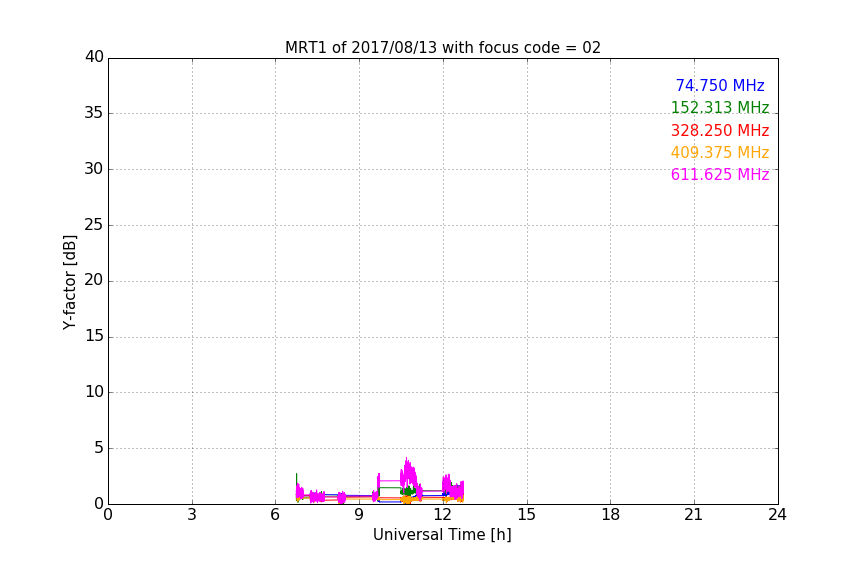Click the x-axis tick label 9
Screen dimensions: 864x576
[359, 515]
